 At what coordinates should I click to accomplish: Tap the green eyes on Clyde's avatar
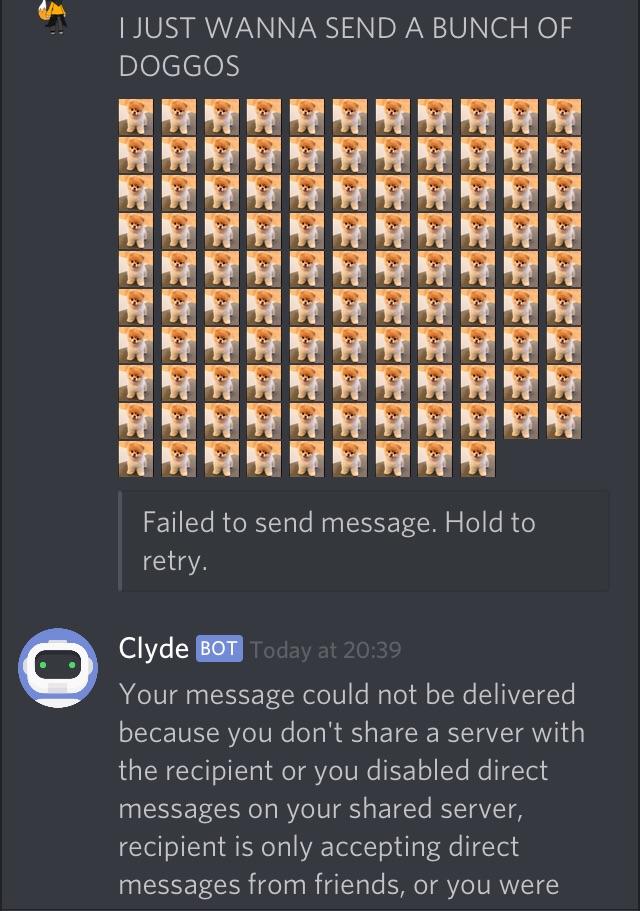click(x=57, y=665)
